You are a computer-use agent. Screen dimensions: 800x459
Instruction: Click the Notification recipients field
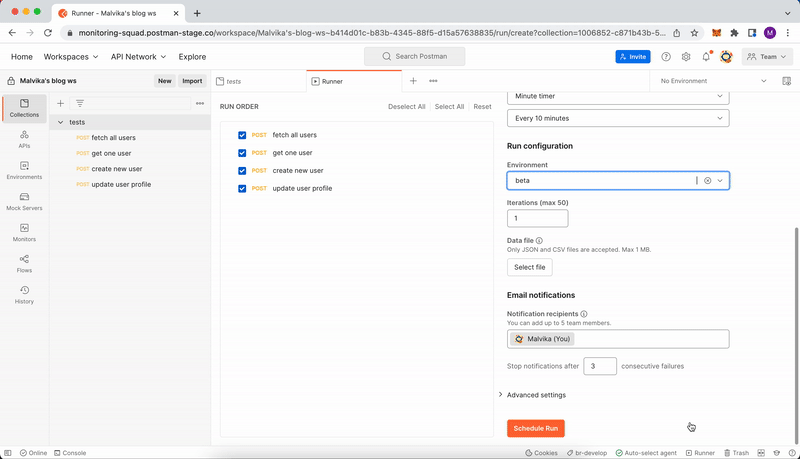point(618,339)
